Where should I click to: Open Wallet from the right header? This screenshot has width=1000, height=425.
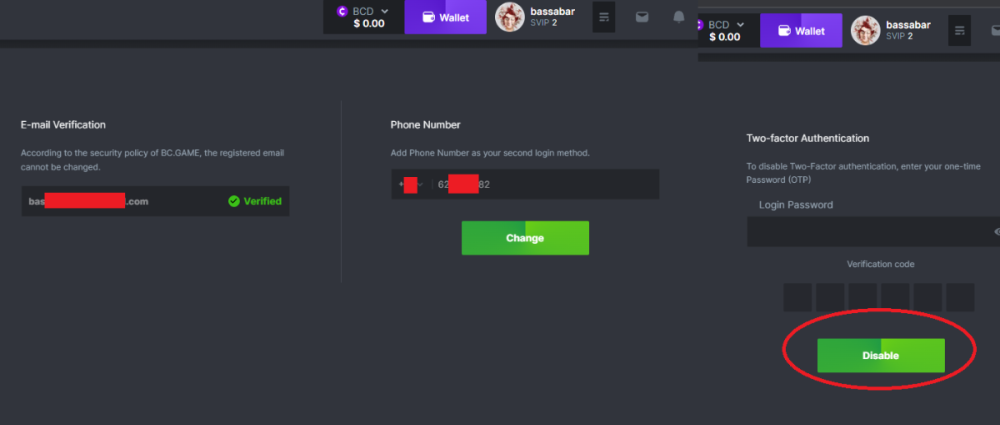(802, 31)
